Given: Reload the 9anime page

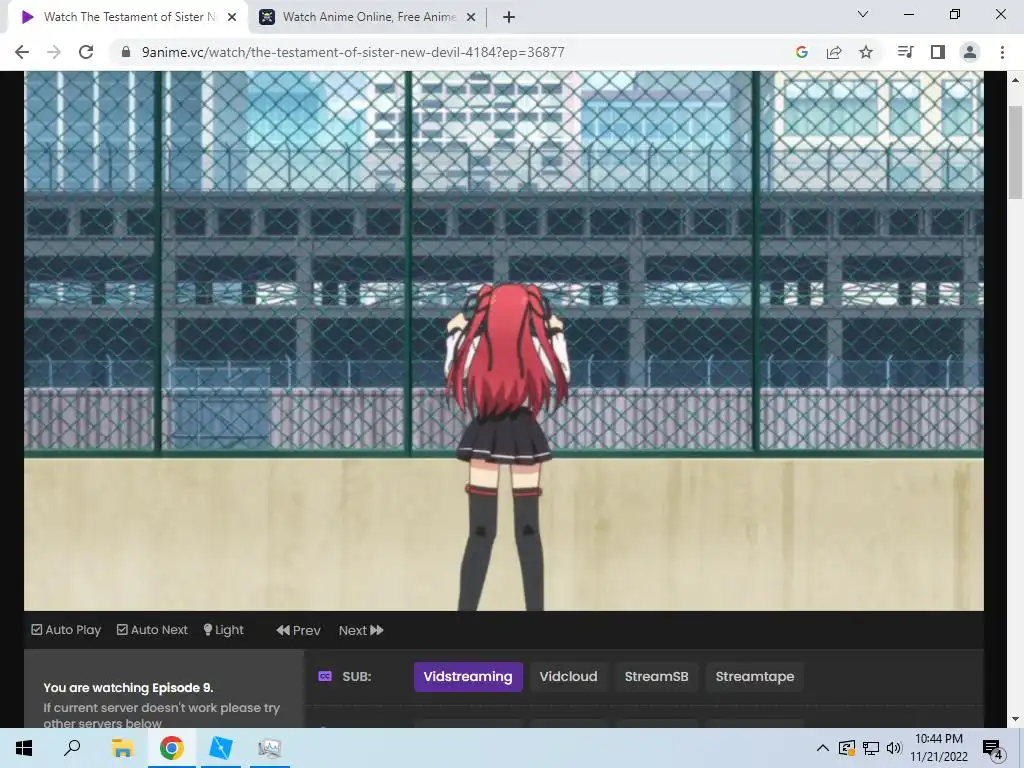Looking at the screenshot, I should pyautogui.click(x=86, y=52).
